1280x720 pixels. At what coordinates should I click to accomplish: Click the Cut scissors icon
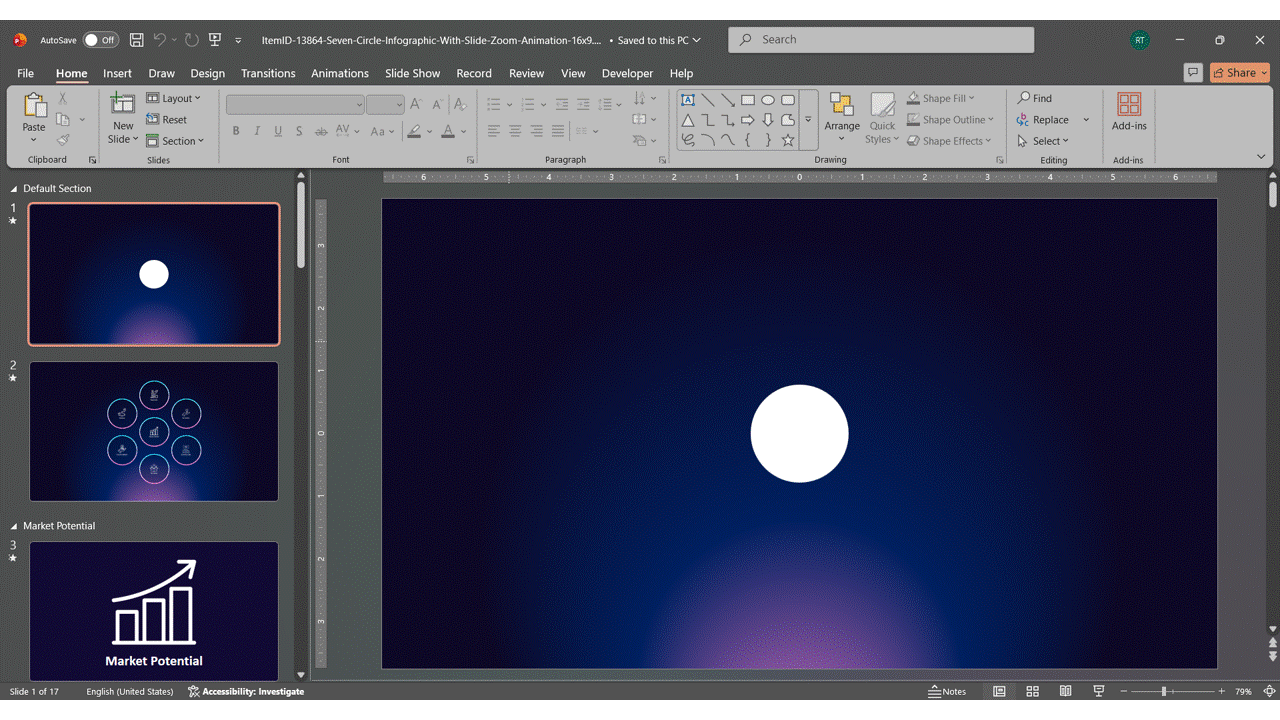coord(62,98)
